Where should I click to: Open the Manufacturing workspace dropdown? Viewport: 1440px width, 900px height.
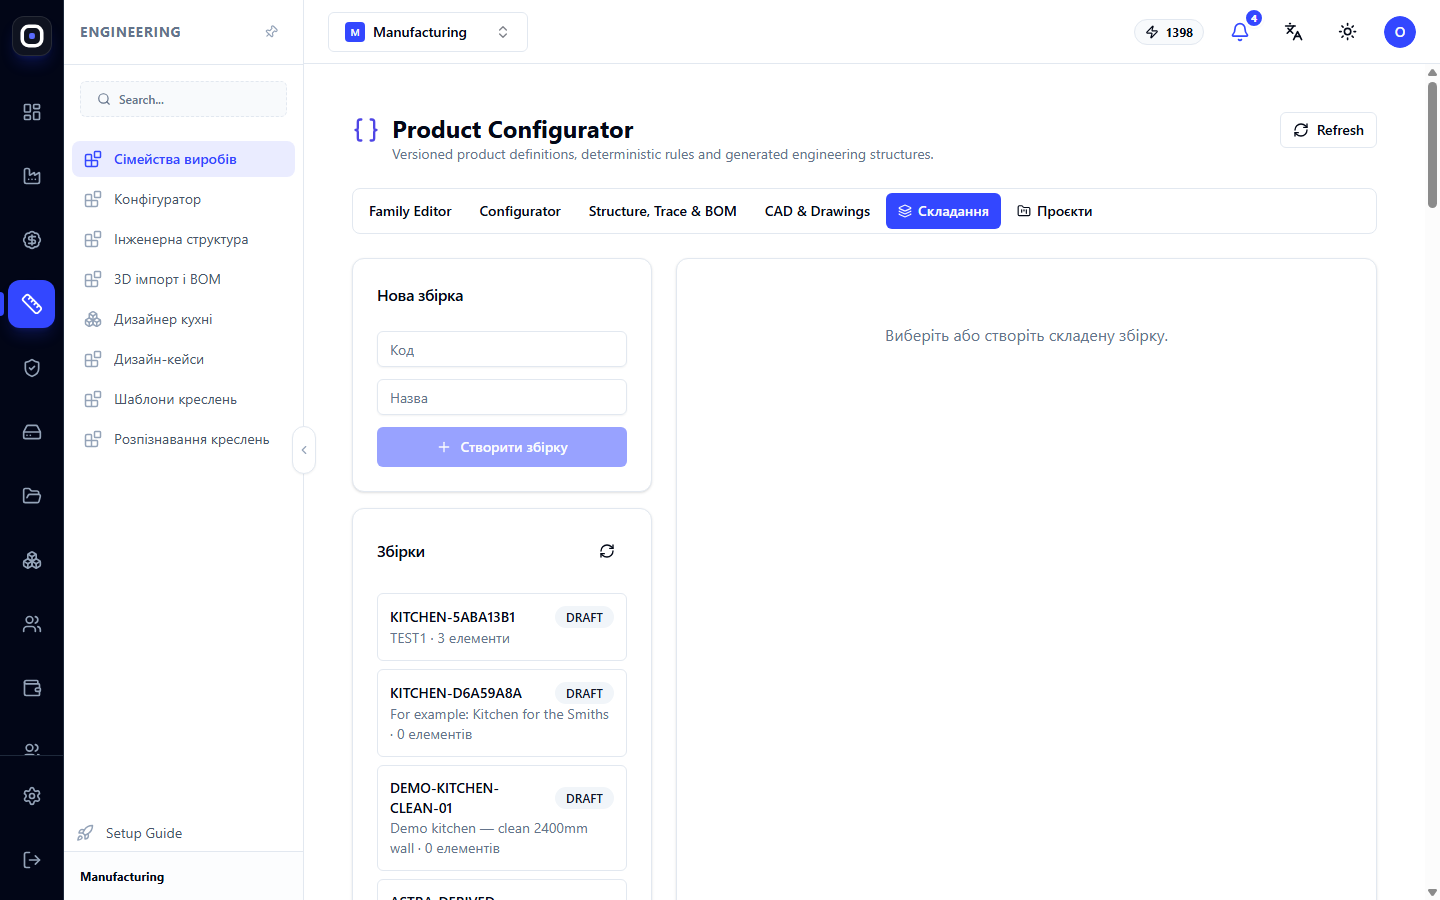(x=428, y=32)
